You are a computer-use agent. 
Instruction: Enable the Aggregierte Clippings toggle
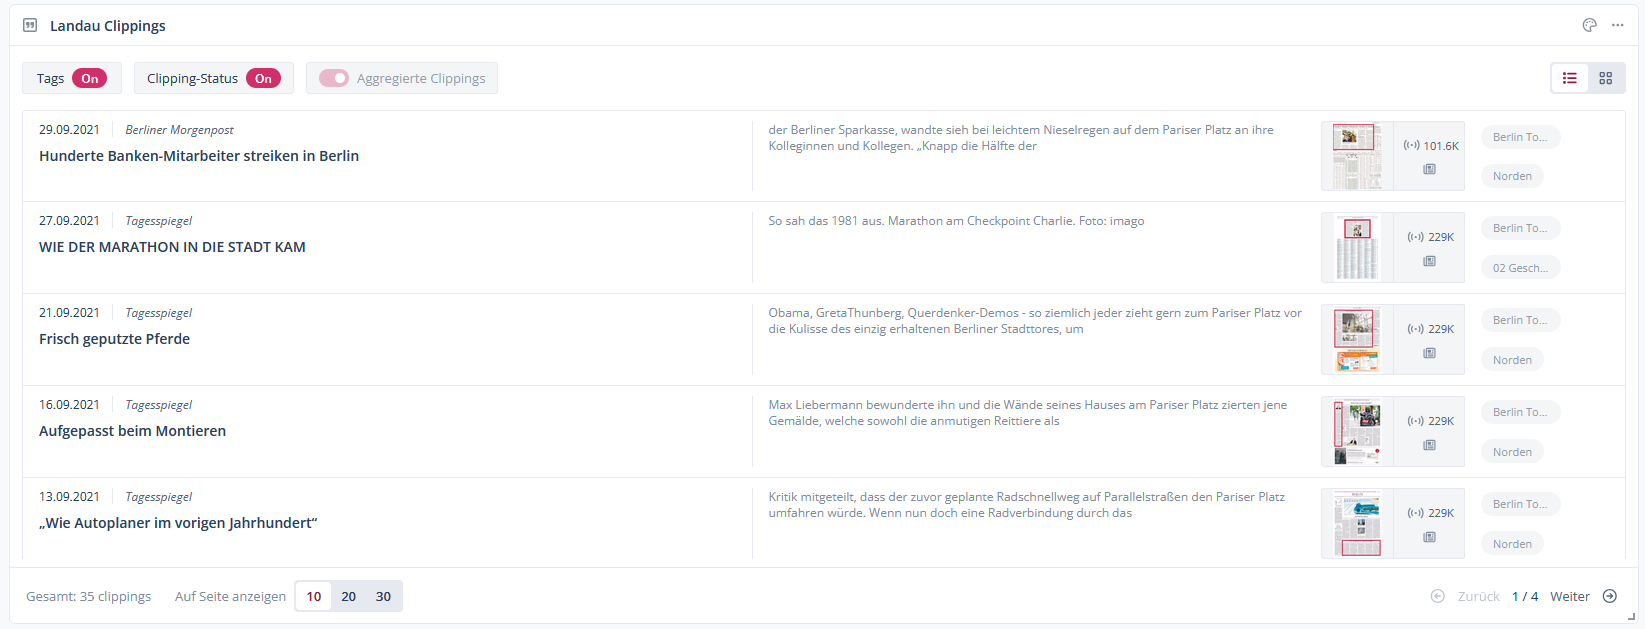pyautogui.click(x=334, y=78)
